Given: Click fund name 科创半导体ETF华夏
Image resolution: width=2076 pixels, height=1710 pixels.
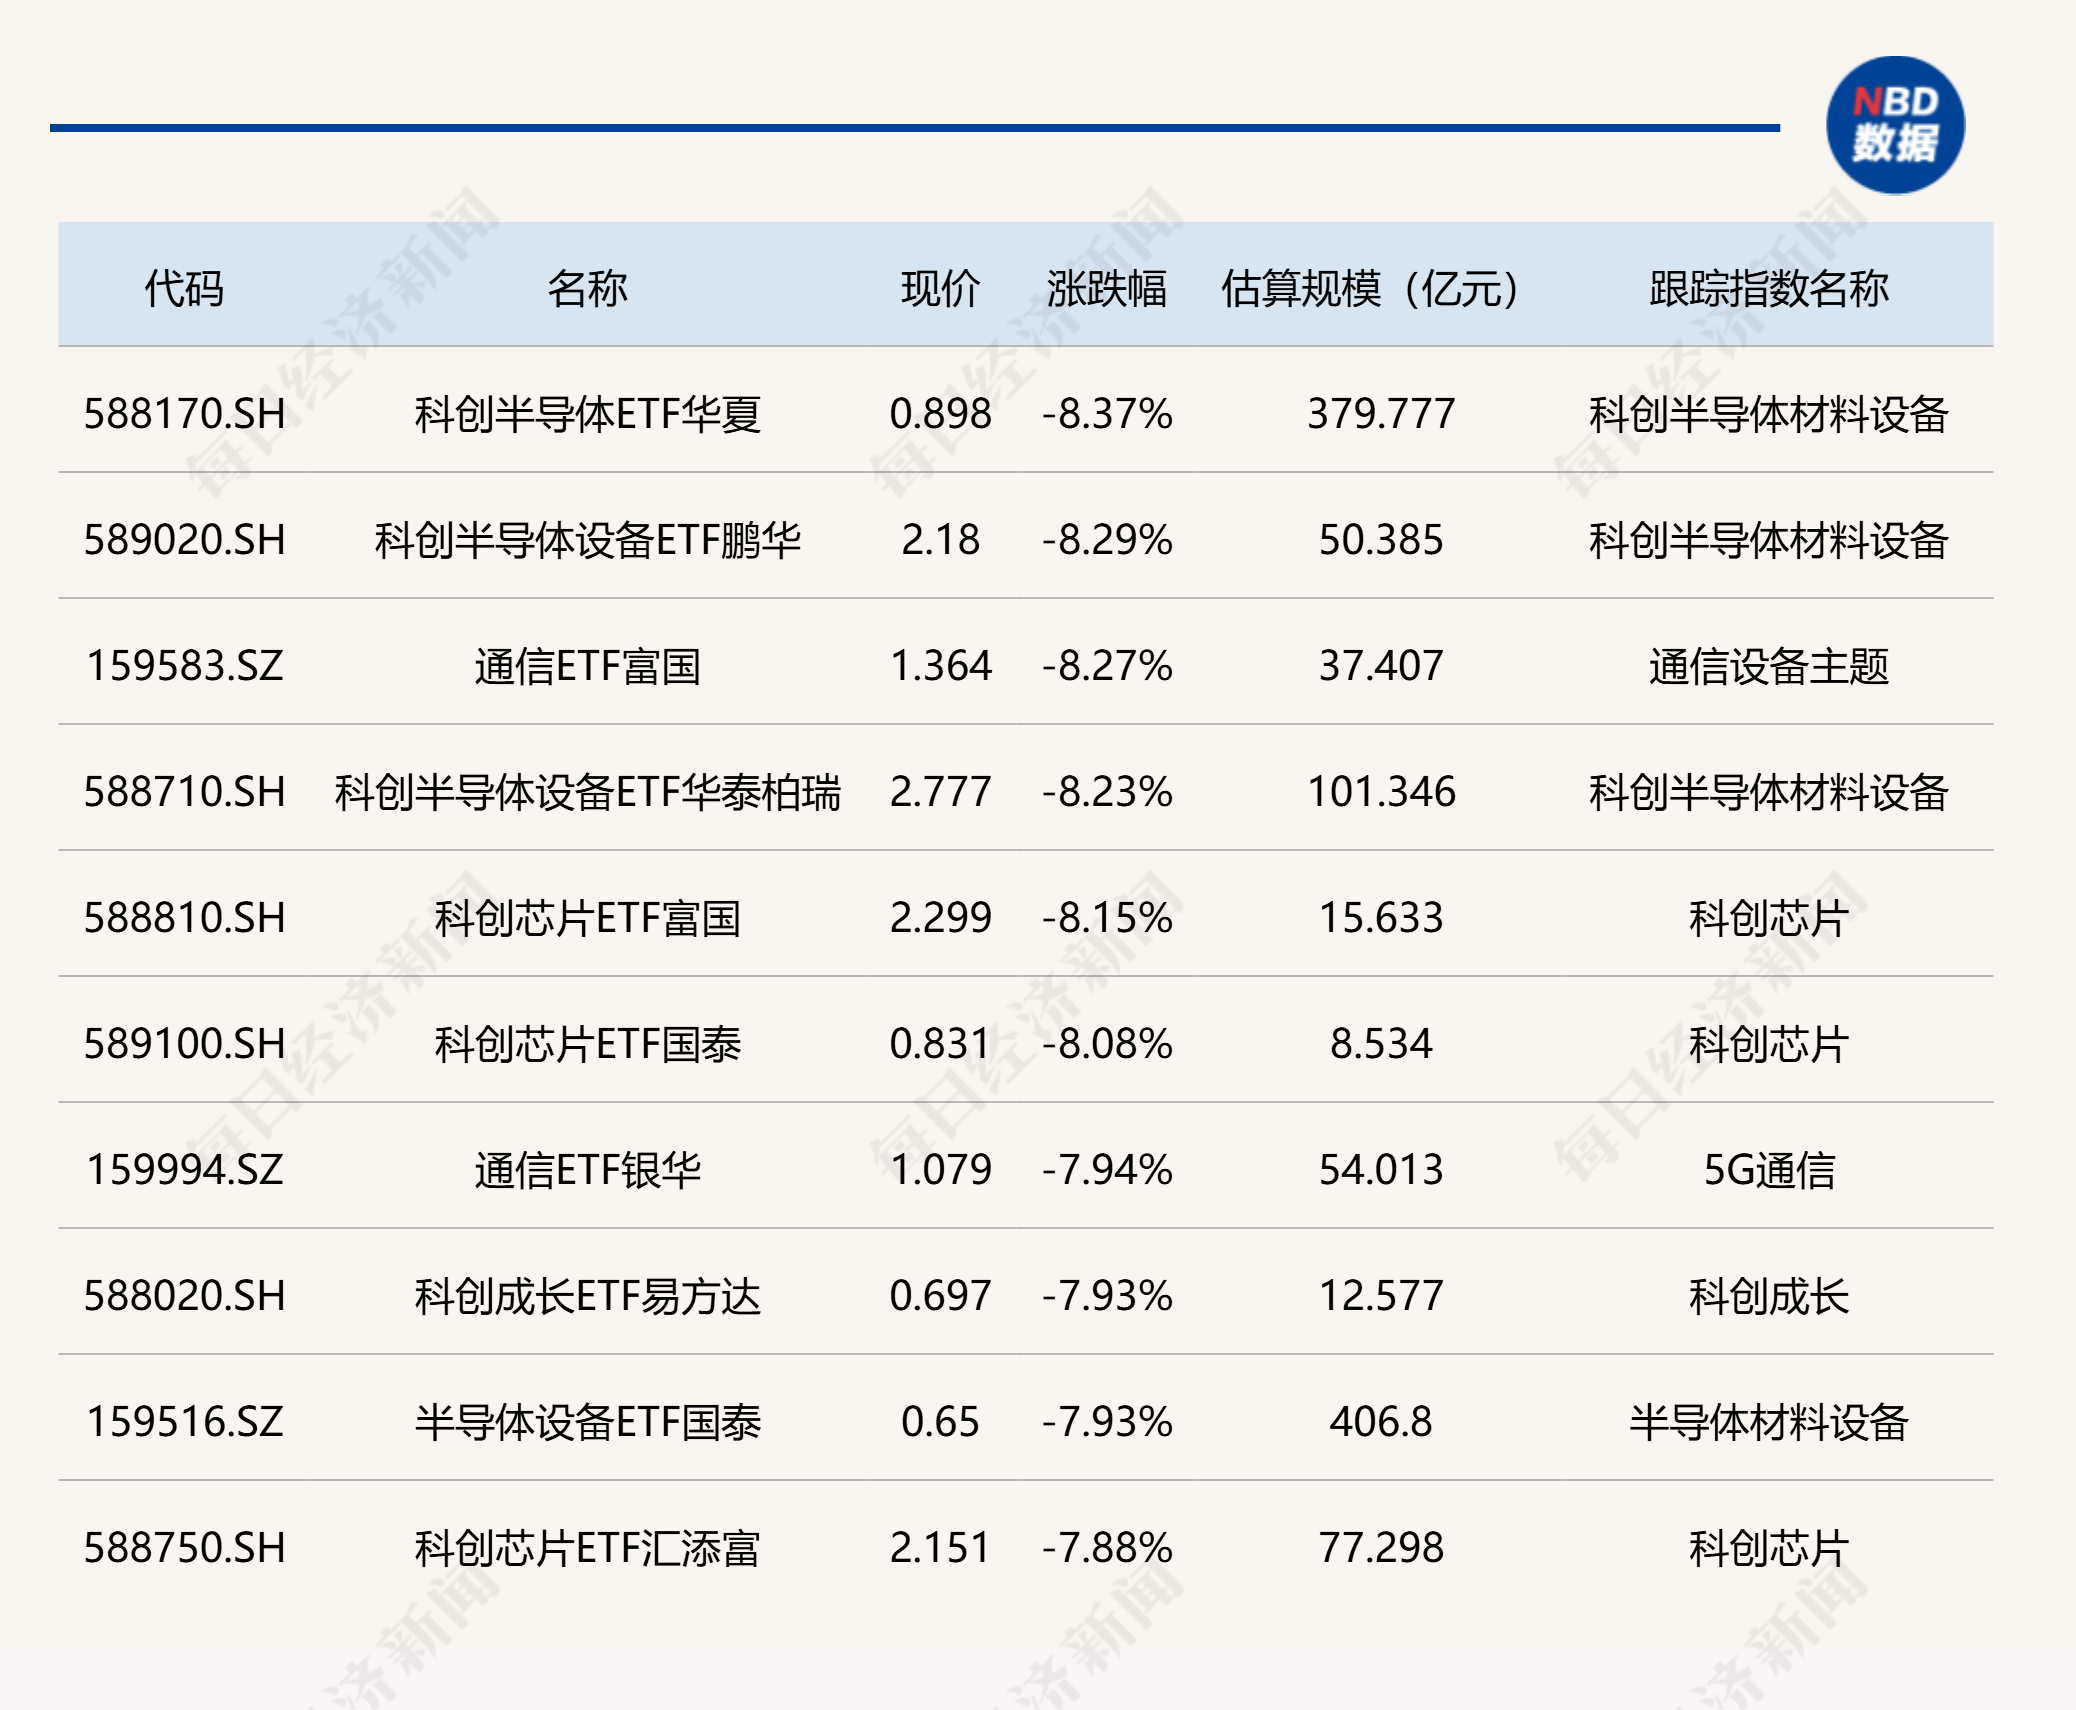Looking at the screenshot, I should click(x=587, y=414).
